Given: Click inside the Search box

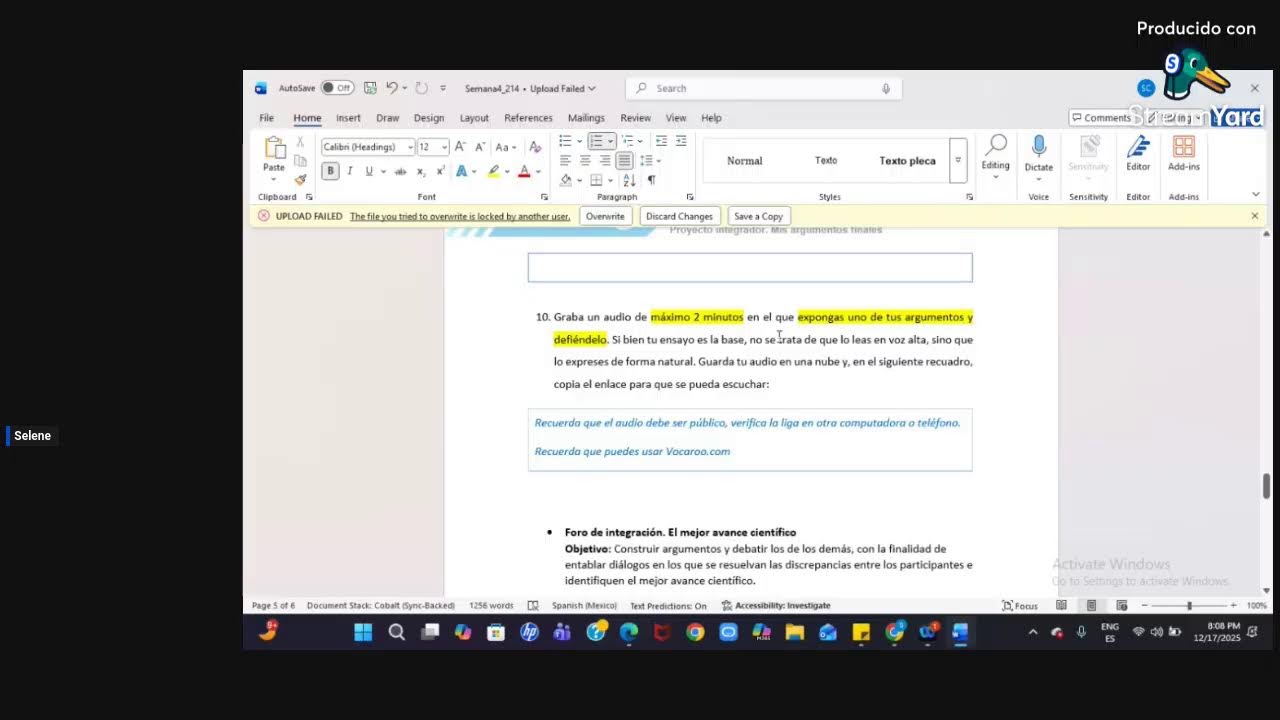Looking at the screenshot, I should 763,88.
